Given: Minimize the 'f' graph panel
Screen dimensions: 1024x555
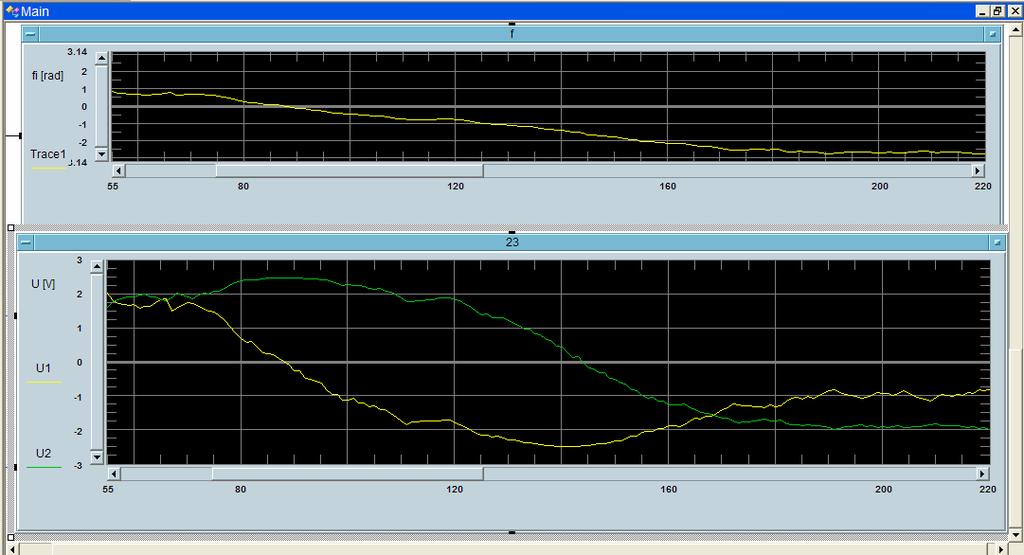Looking at the screenshot, I should click(30, 34).
